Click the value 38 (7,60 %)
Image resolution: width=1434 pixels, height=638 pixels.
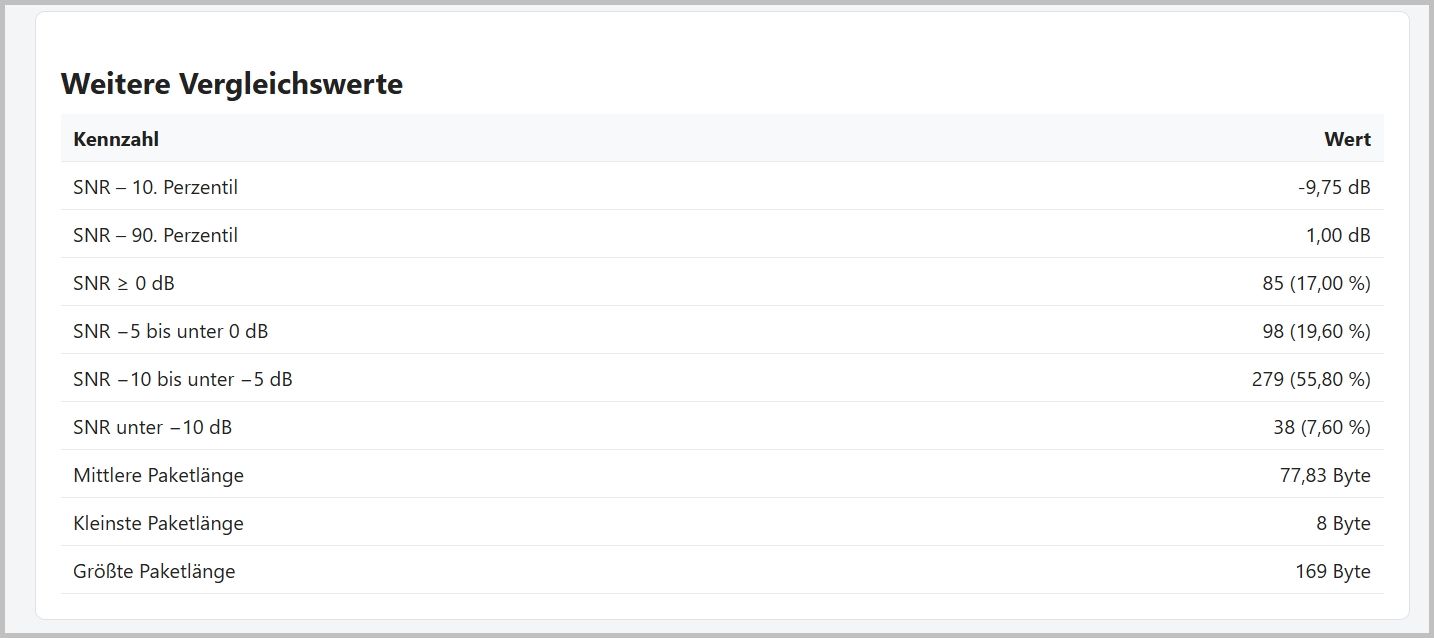tap(1322, 427)
